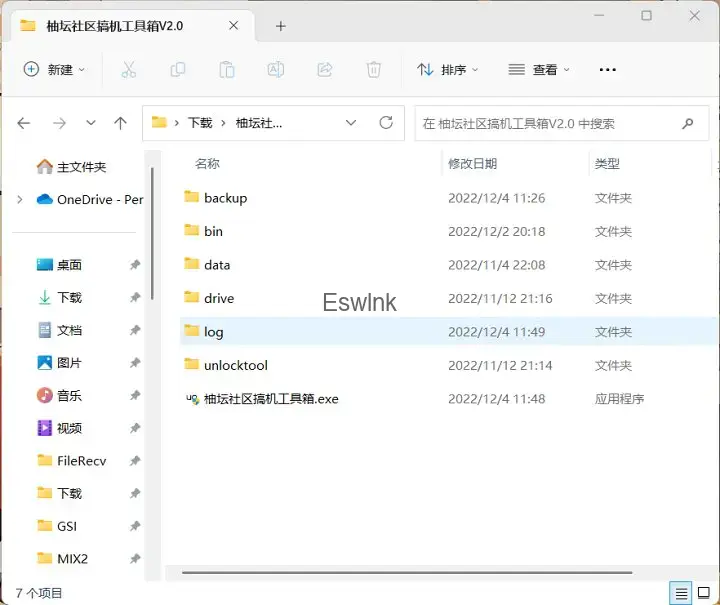Select the unlocktool folder
Viewport: 720px width, 605px height.
(235, 365)
